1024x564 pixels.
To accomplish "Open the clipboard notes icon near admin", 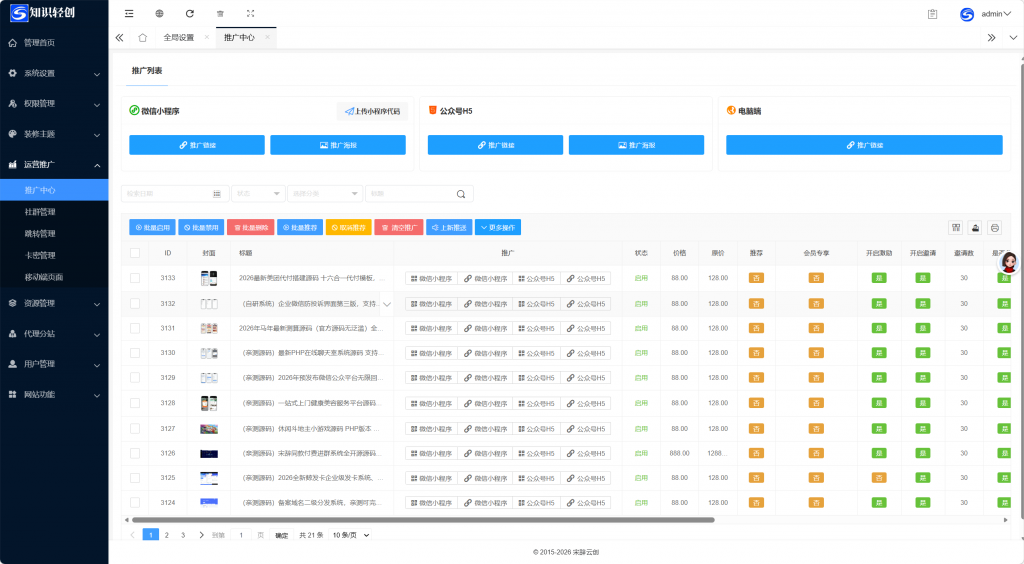I will 932,14.
